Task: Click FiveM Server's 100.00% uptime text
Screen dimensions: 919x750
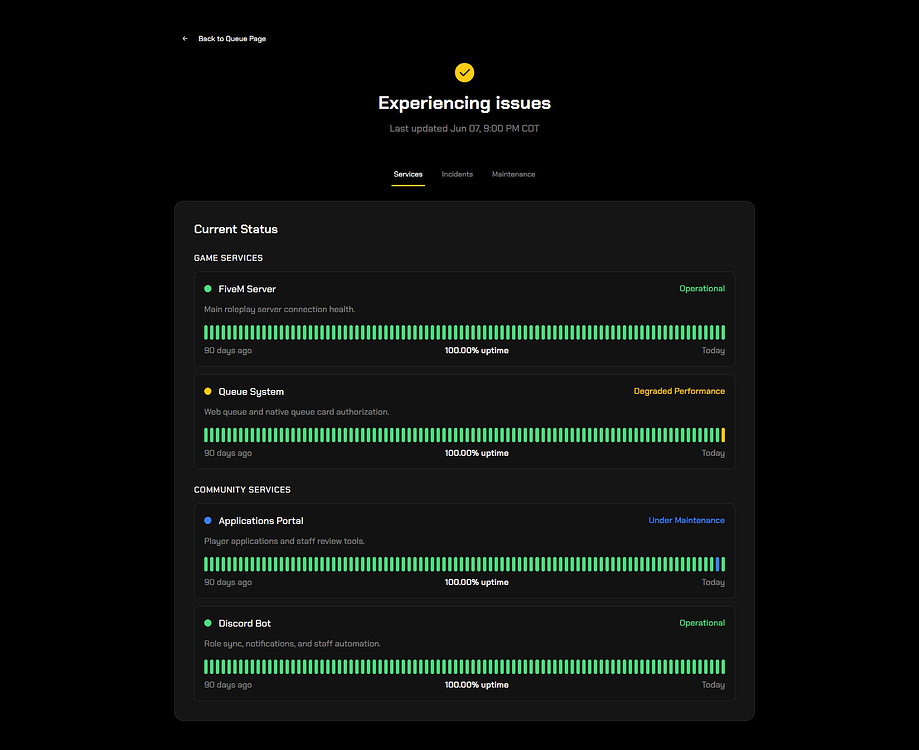Action: point(476,350)
